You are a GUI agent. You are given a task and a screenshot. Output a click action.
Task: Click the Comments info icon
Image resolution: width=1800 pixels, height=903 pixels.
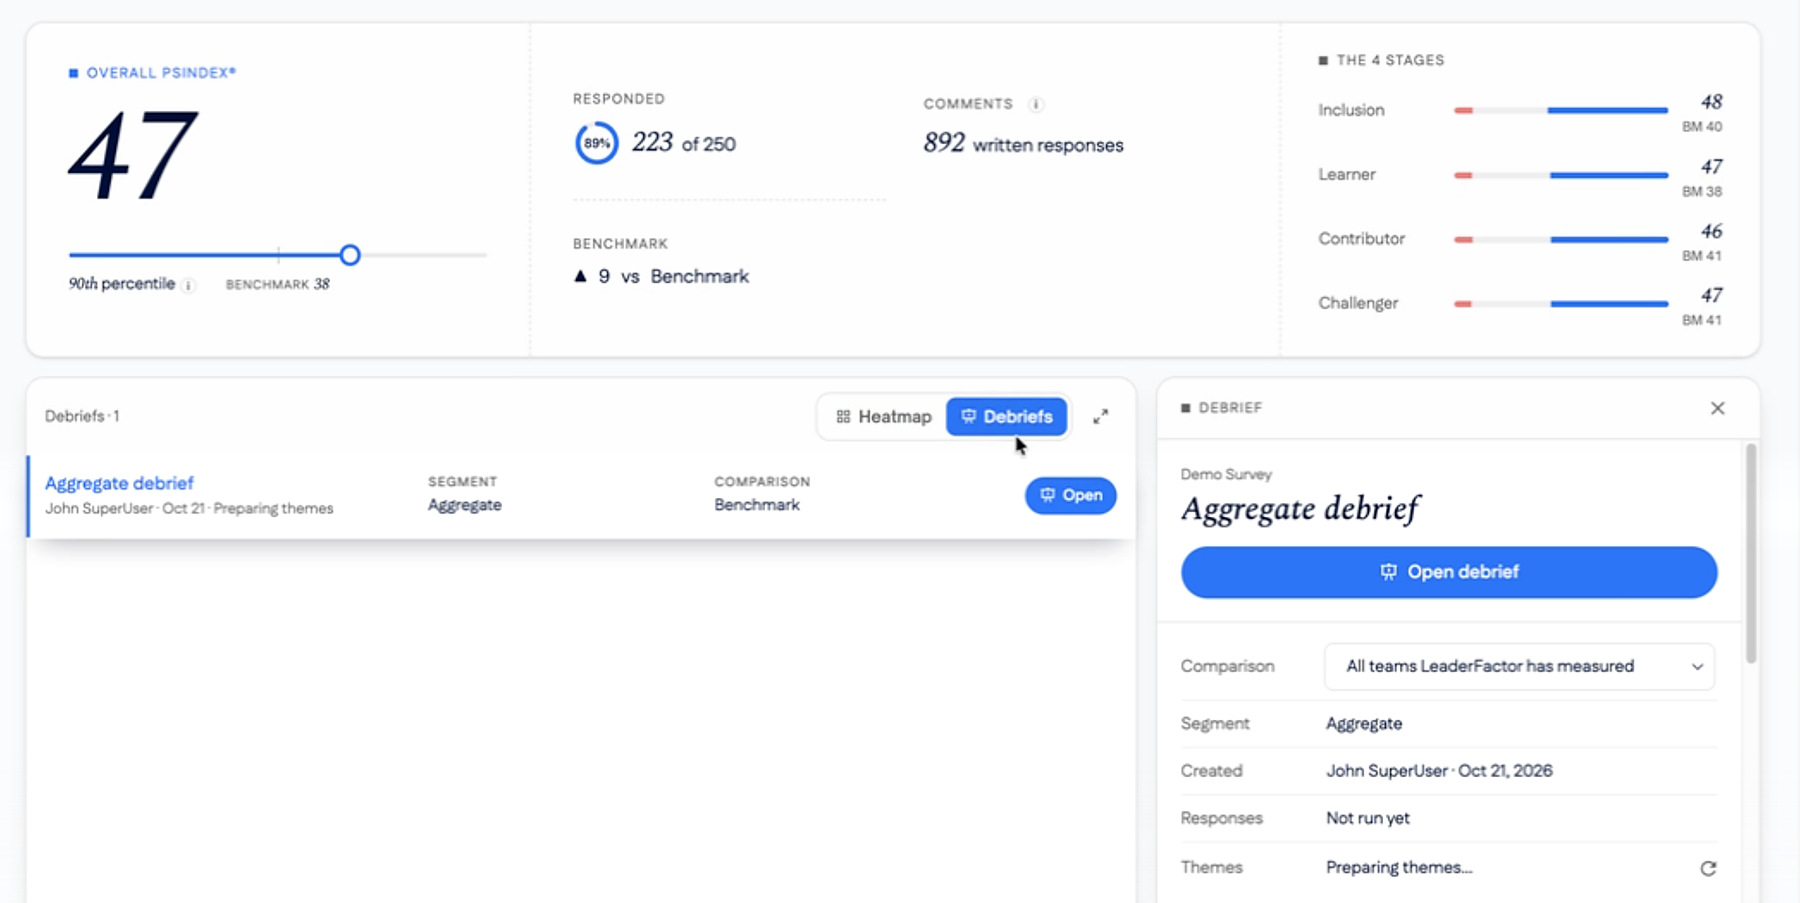[1036, 104]
